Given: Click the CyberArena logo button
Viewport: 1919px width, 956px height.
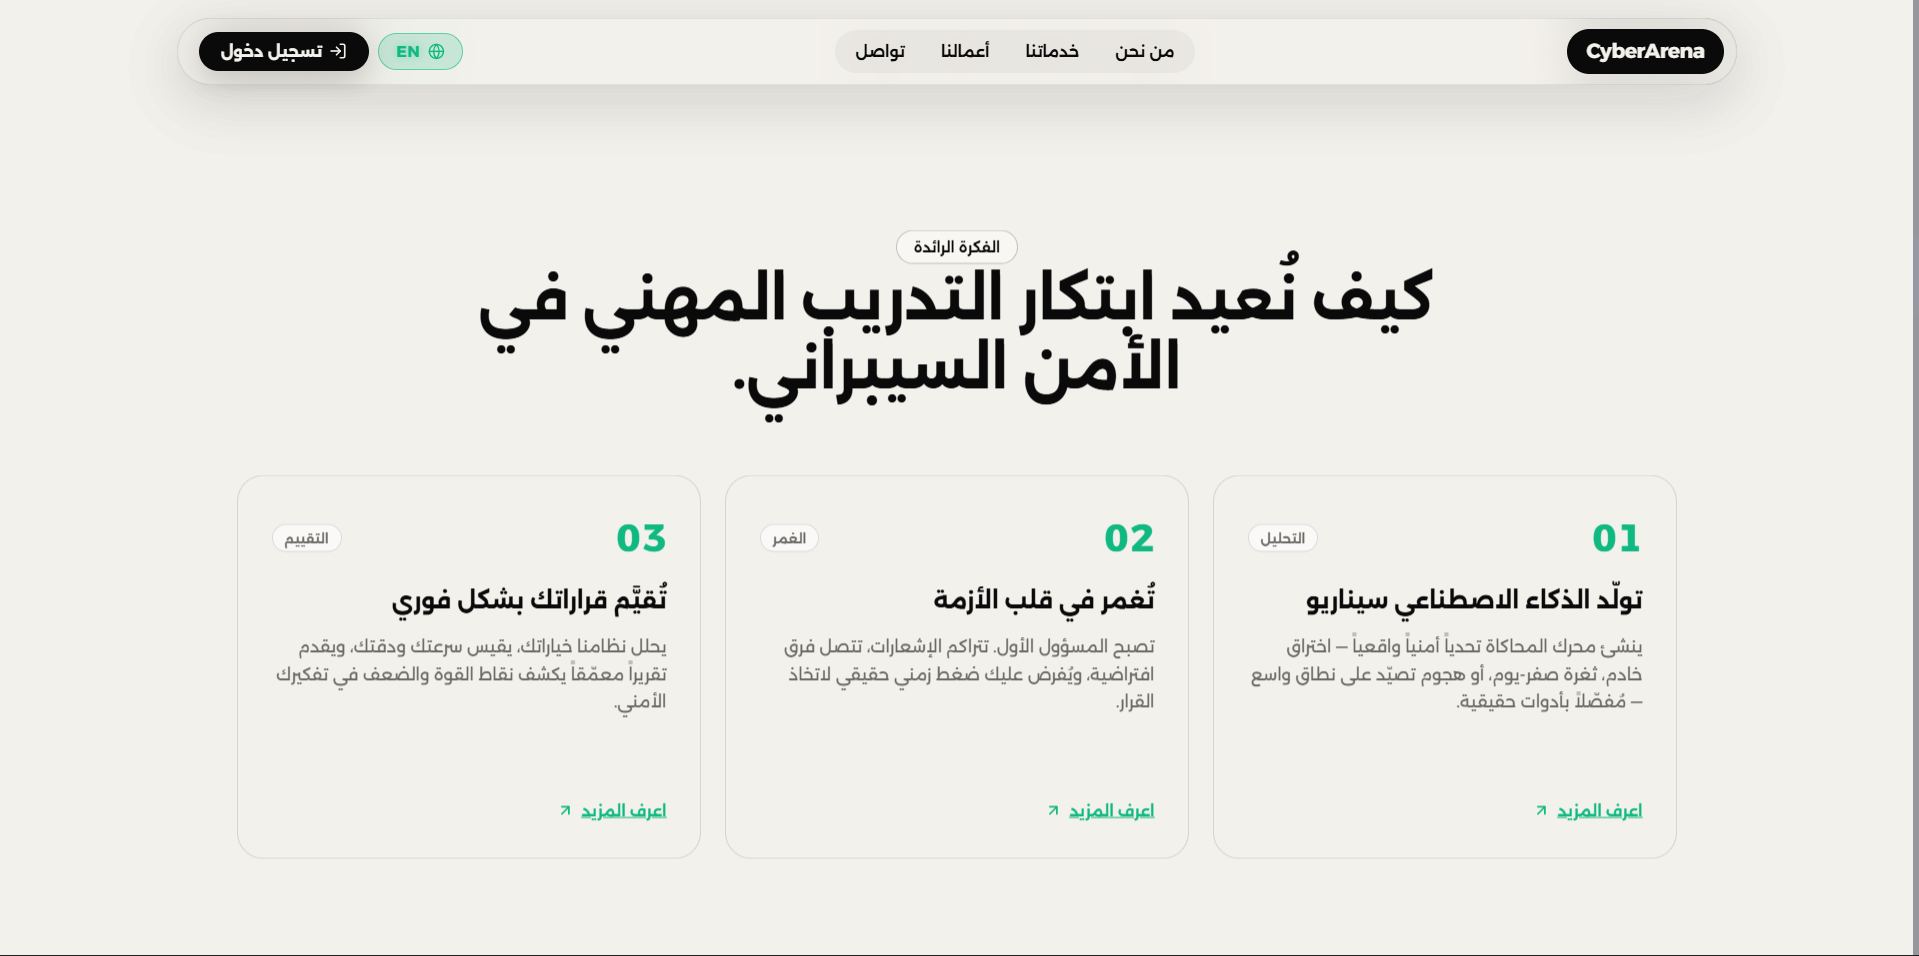Looking at the screenshot, I should (1645, 51).
